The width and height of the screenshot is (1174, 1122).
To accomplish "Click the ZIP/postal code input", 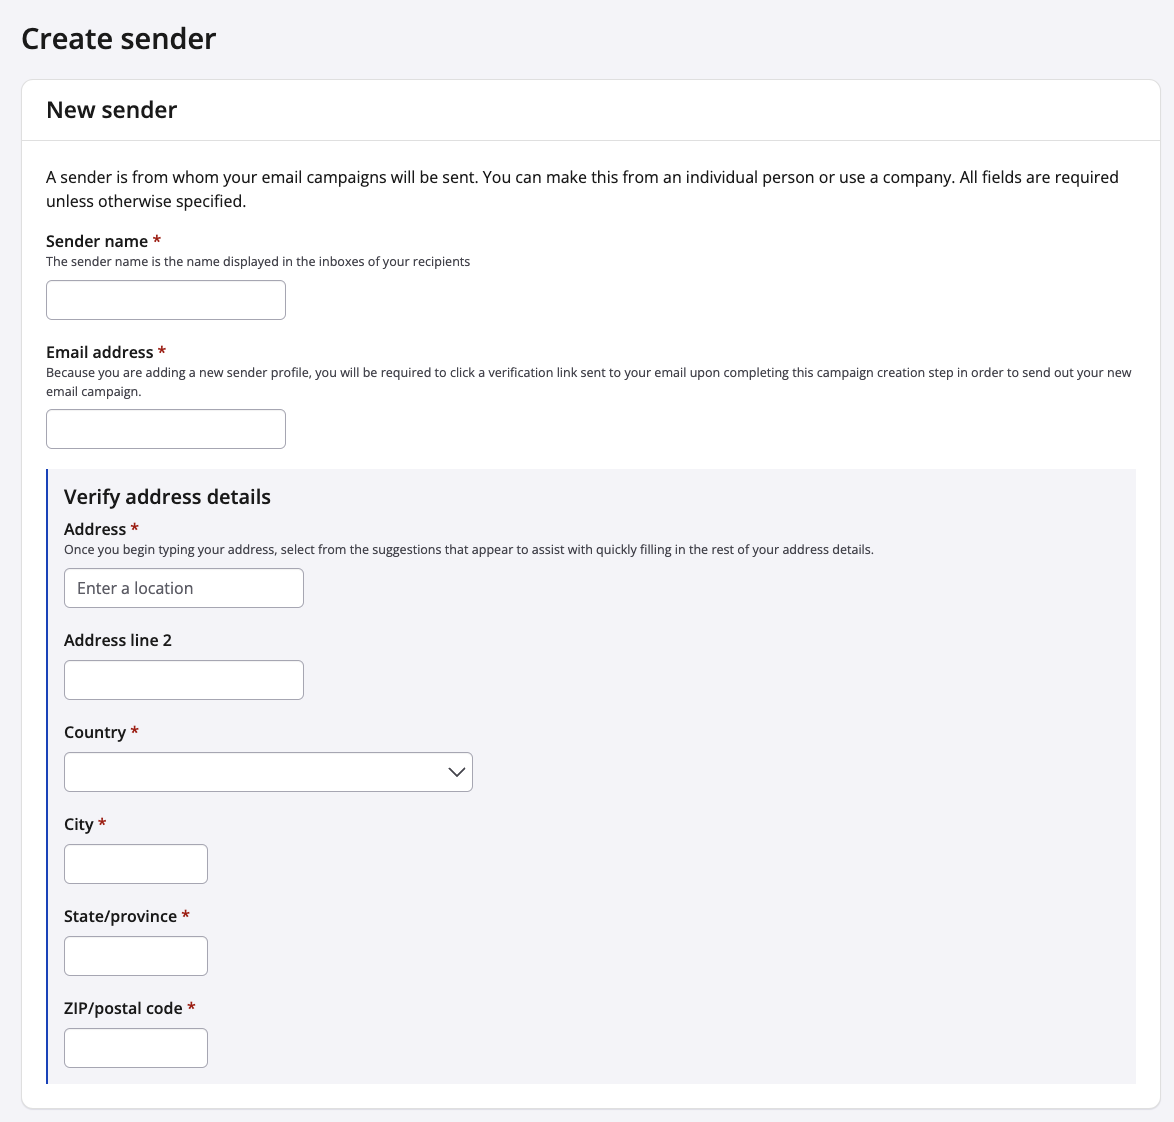I will 136,1048.
